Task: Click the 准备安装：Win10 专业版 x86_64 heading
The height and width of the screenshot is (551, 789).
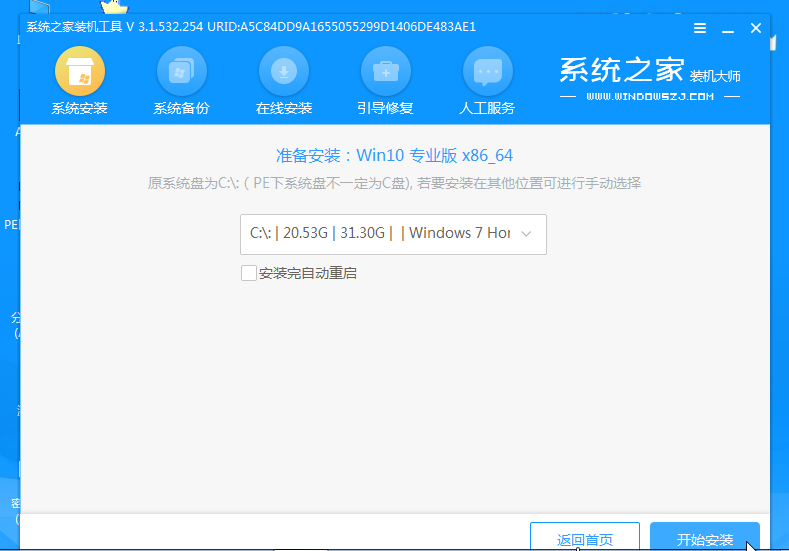Action: coord(394,156)
